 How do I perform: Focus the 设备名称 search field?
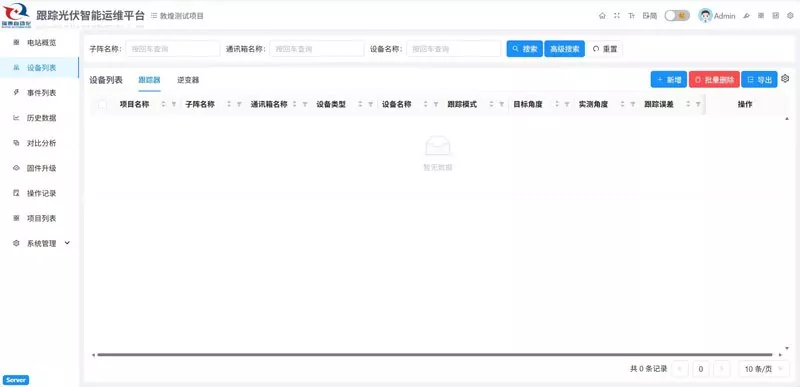(x=454, y=49)
